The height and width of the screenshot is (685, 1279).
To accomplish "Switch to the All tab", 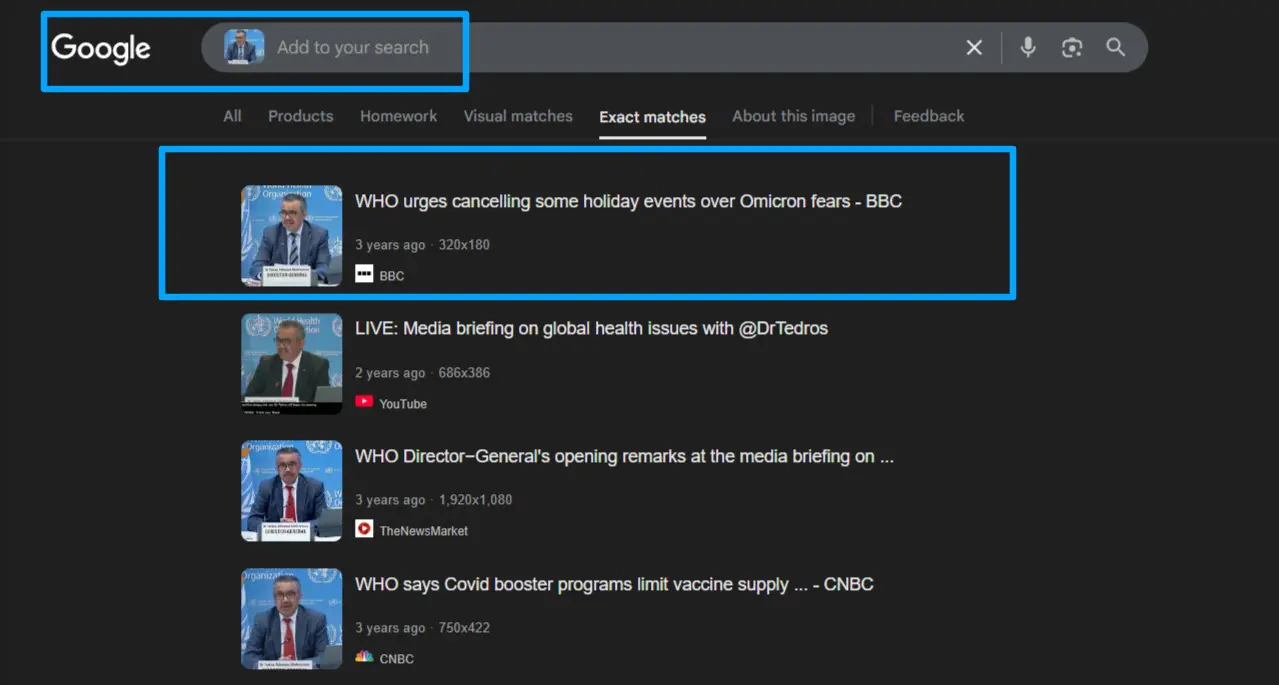I will click(232, 116).
